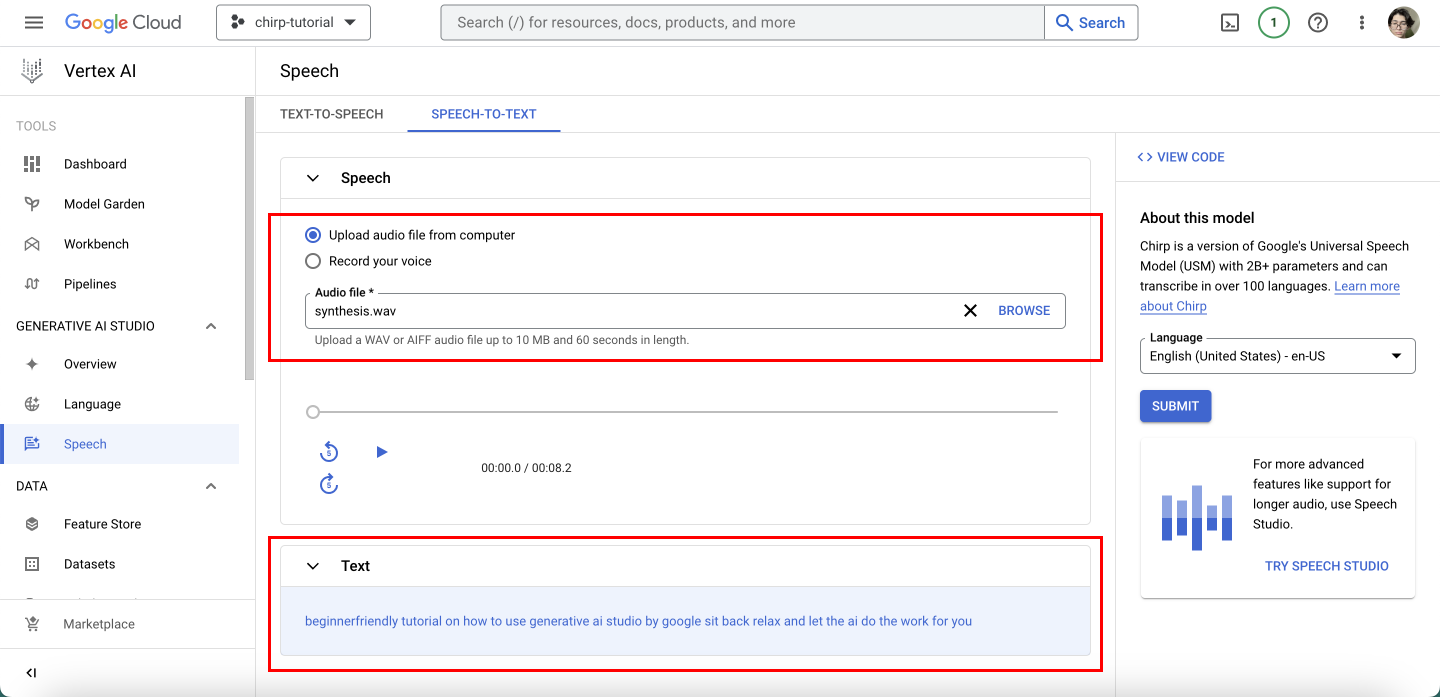Viewport: 1440px width, 697px height.
Task: Open the Language dropdown
Action: [x=1278, y=356]
